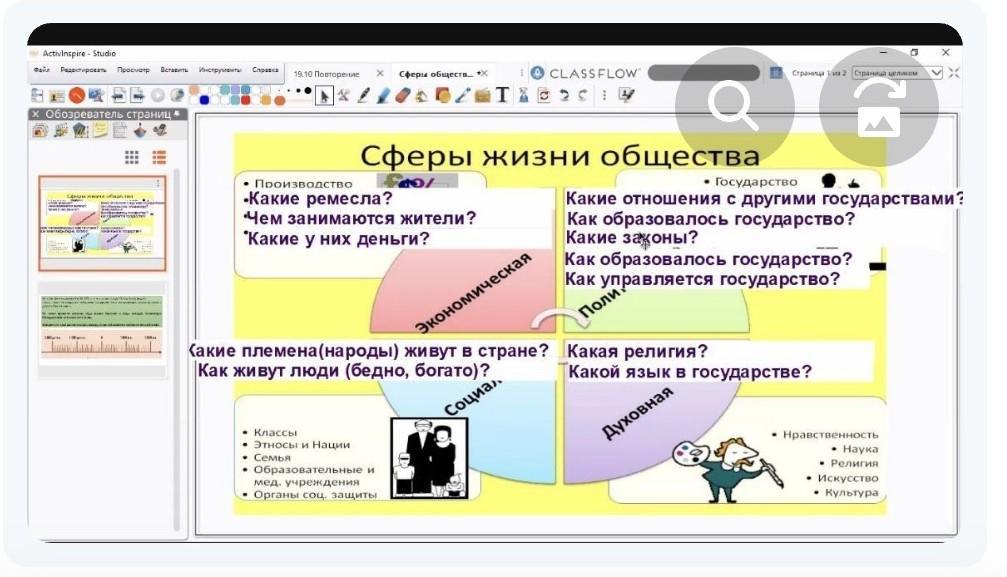
Task: Click the Insert media from file icon
Action: [482, 96]
